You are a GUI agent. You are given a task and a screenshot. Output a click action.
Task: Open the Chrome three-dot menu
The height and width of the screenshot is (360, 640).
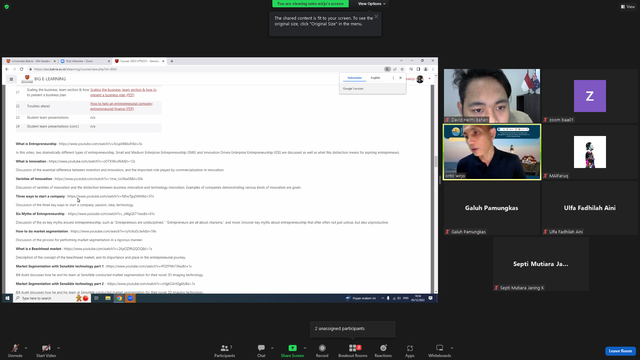pyautogui.click(x=433, y=69)
